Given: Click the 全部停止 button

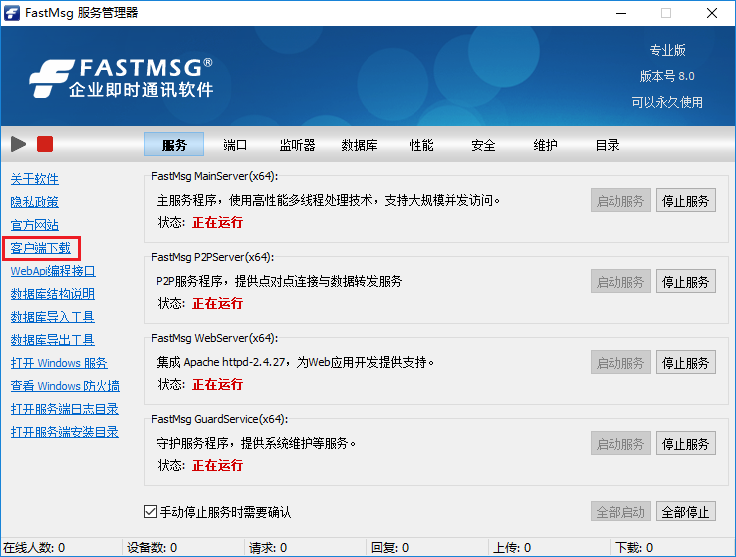Looking at the screenshot, I should point(685,511).
